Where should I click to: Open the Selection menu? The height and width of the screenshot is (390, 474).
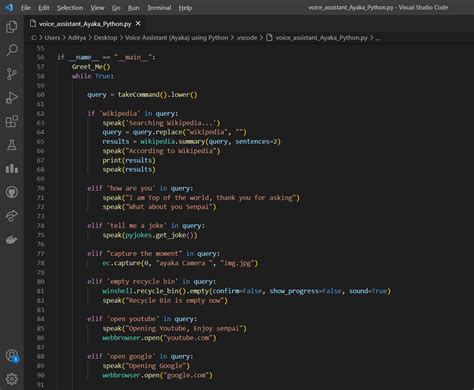70,8
